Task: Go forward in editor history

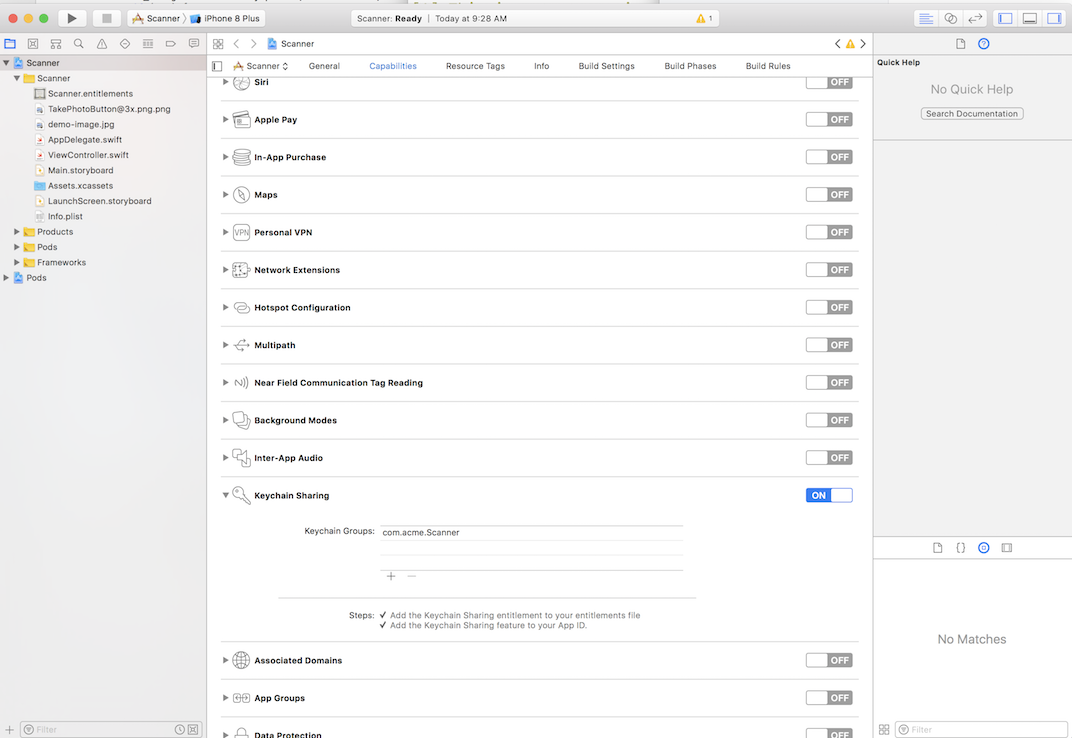Action: tap(253, 44)
